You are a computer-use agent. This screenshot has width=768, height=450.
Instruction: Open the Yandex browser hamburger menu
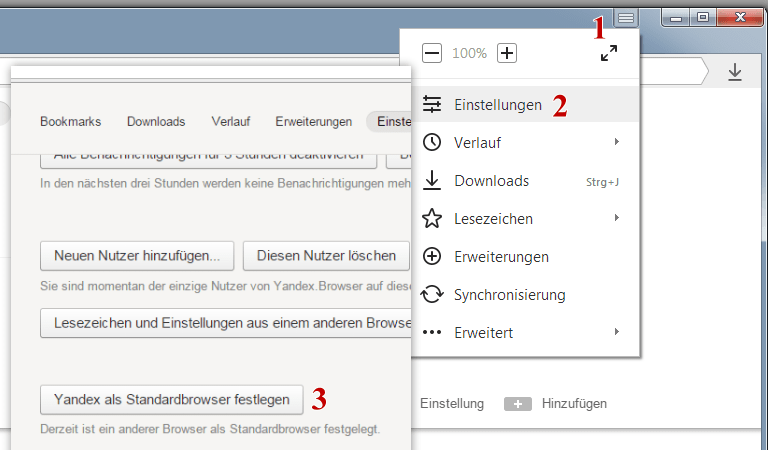[625, 19]
